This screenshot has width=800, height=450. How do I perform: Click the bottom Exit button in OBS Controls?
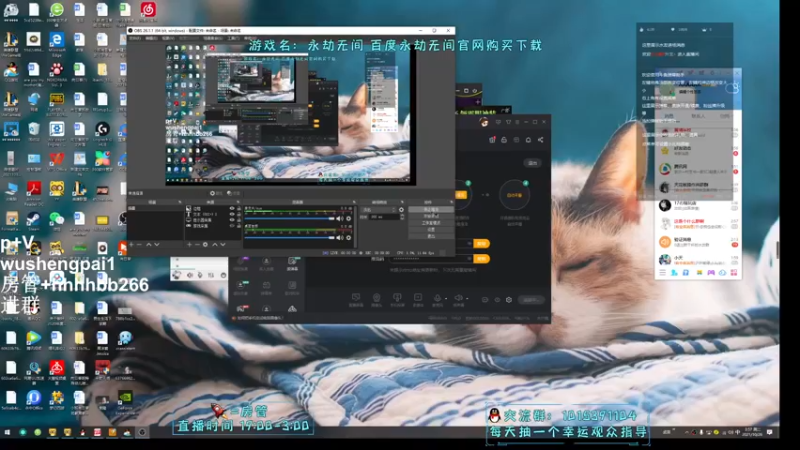[x=431, y=236]
